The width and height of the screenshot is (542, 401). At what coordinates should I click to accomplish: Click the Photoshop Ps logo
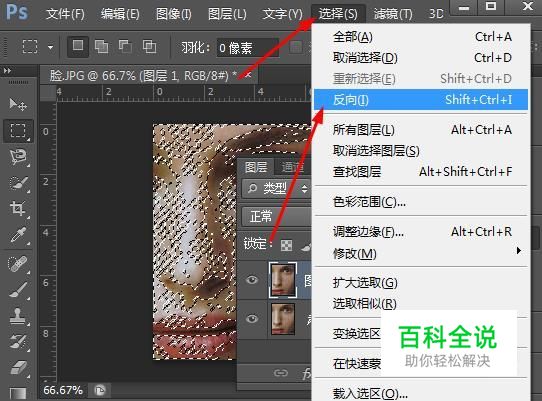tap(17, 12)
